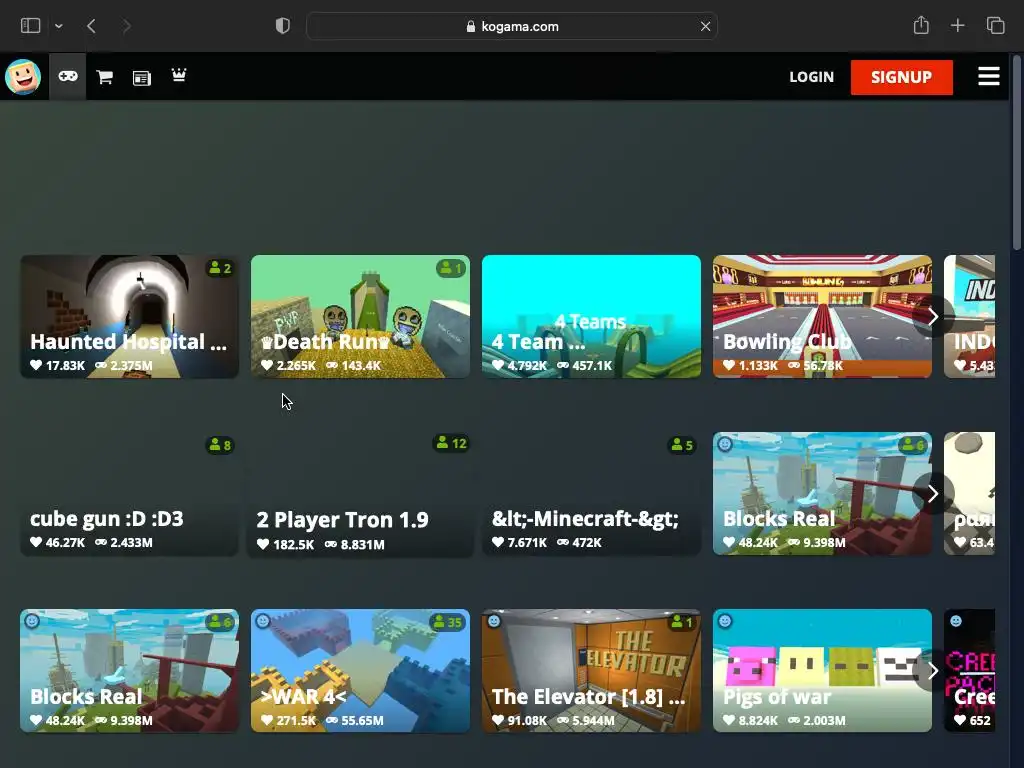The image size is (1024, 768).
Task: Click smiley badge on The Elevator card
Action: click(494, 621)
